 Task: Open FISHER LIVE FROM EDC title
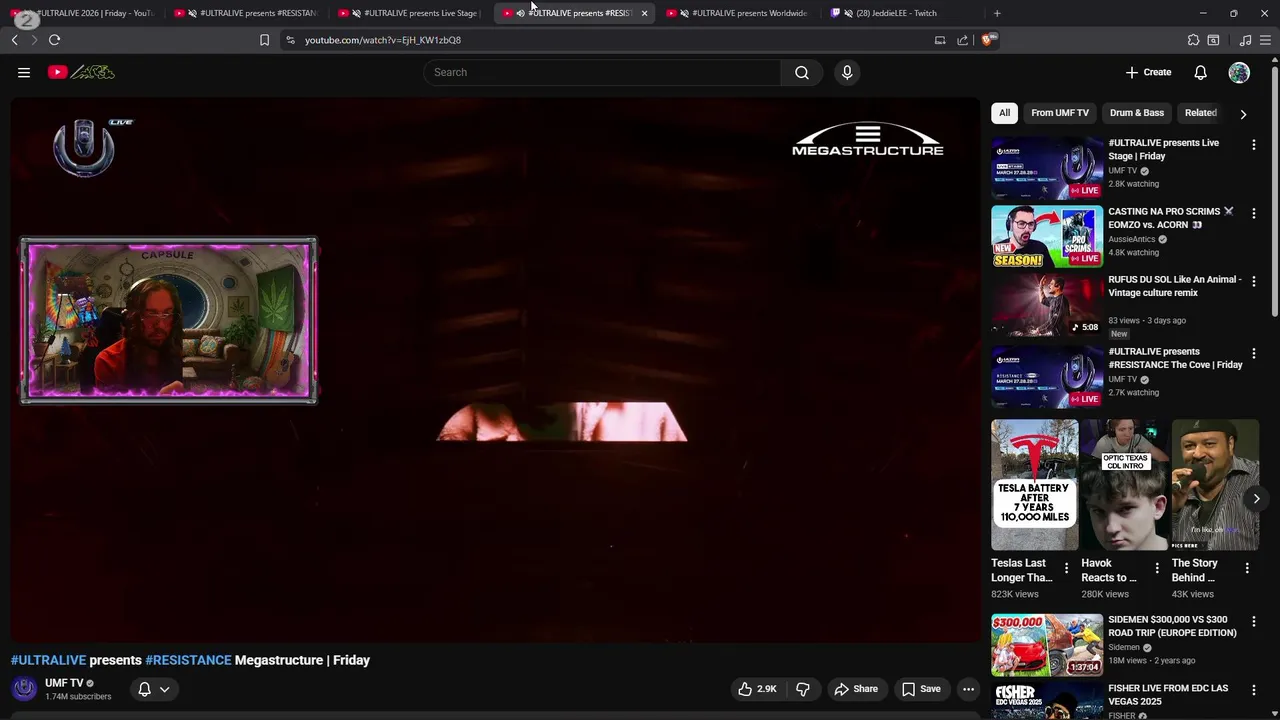(x=1168, y=695)
